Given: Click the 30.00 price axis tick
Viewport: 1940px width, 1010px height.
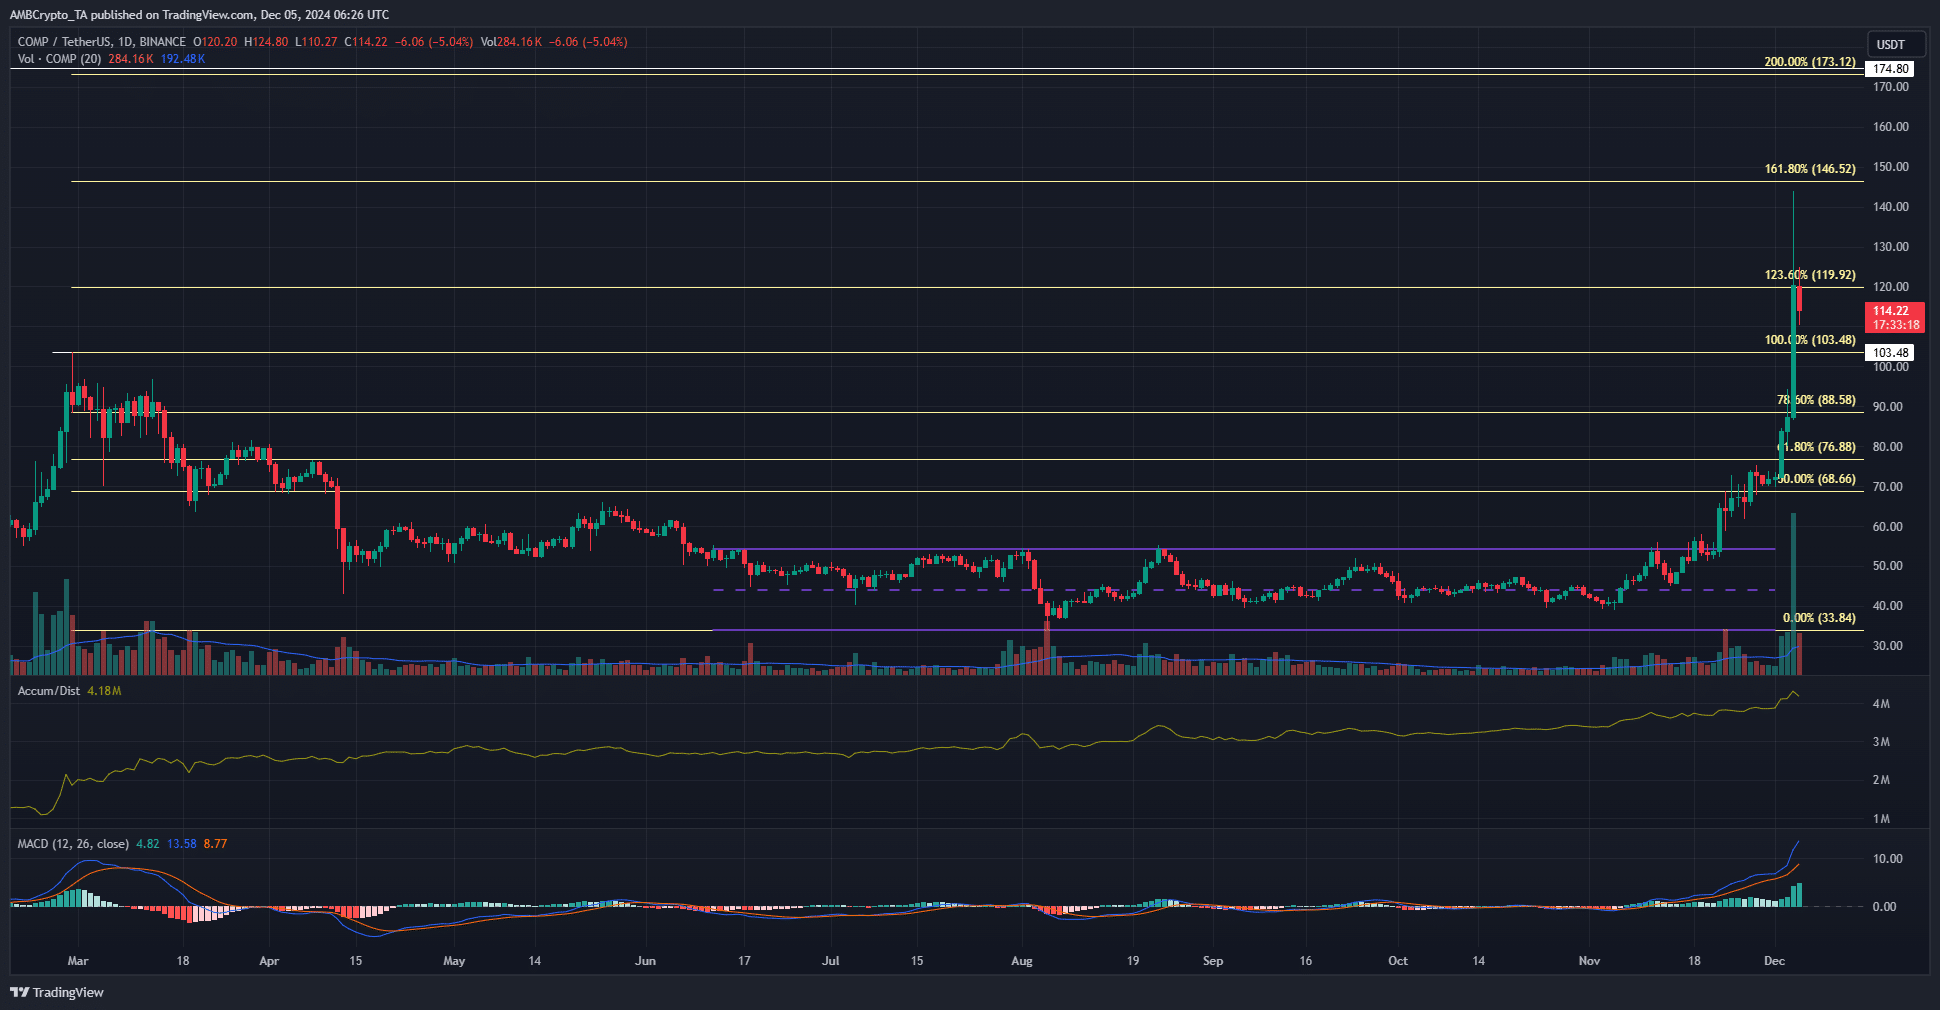Looking at the screenshot, I should coord(1888,646).
